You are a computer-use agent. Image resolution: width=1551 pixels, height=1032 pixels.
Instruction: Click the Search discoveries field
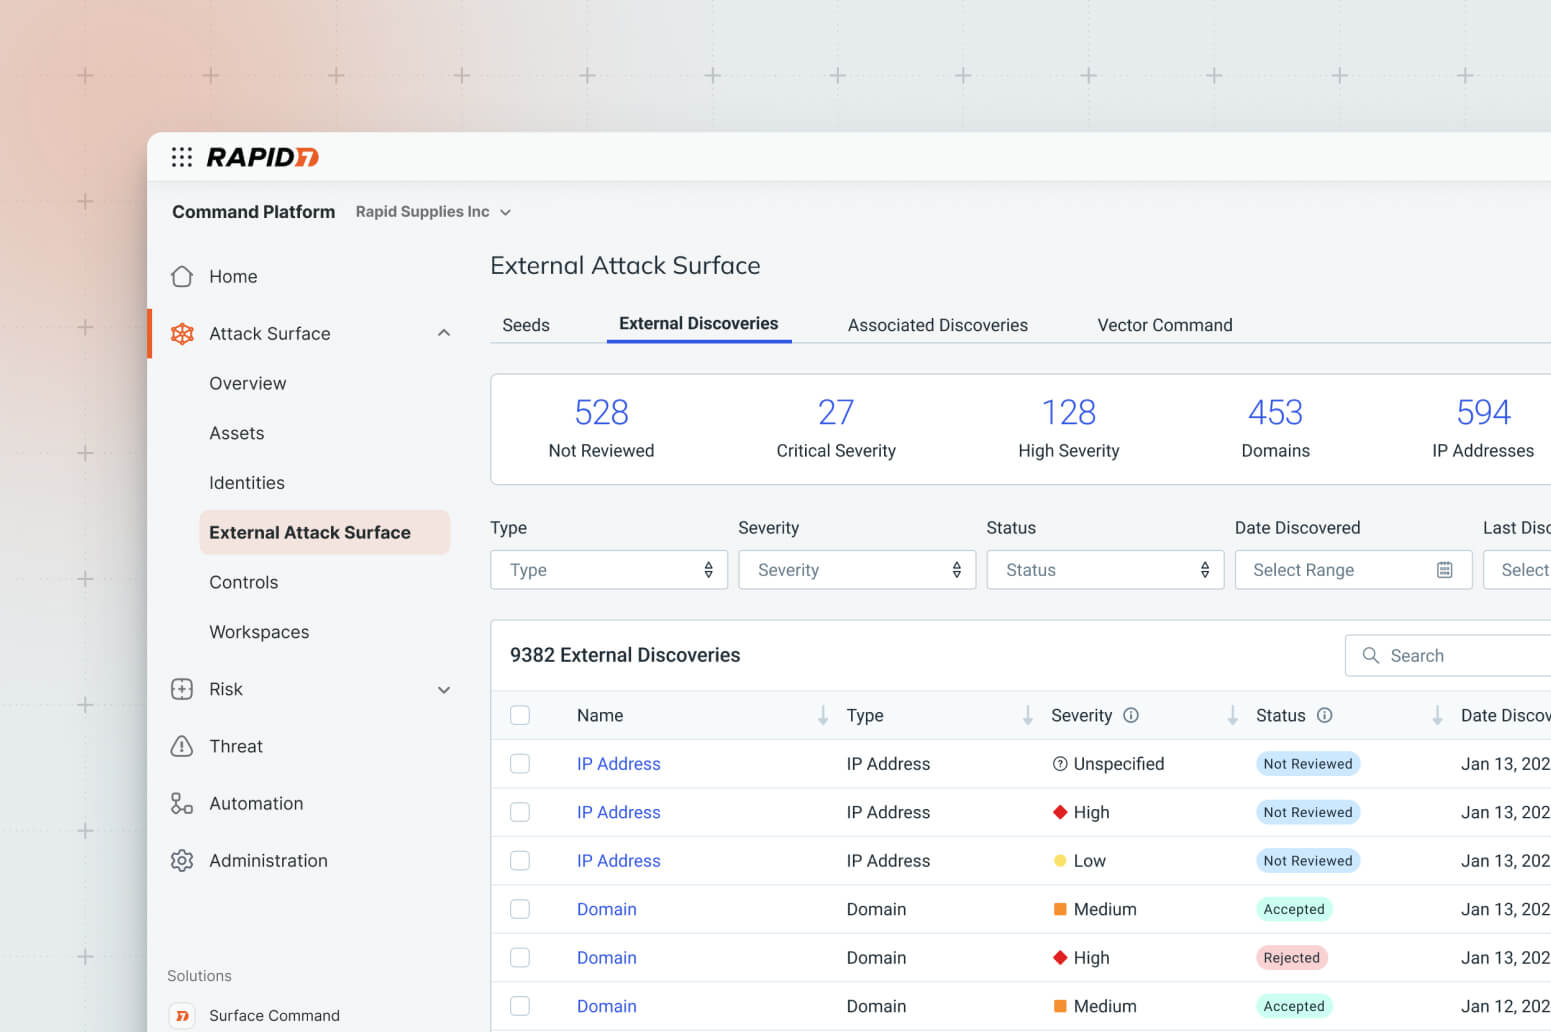pyautogui.click(x=1450, y=656)
